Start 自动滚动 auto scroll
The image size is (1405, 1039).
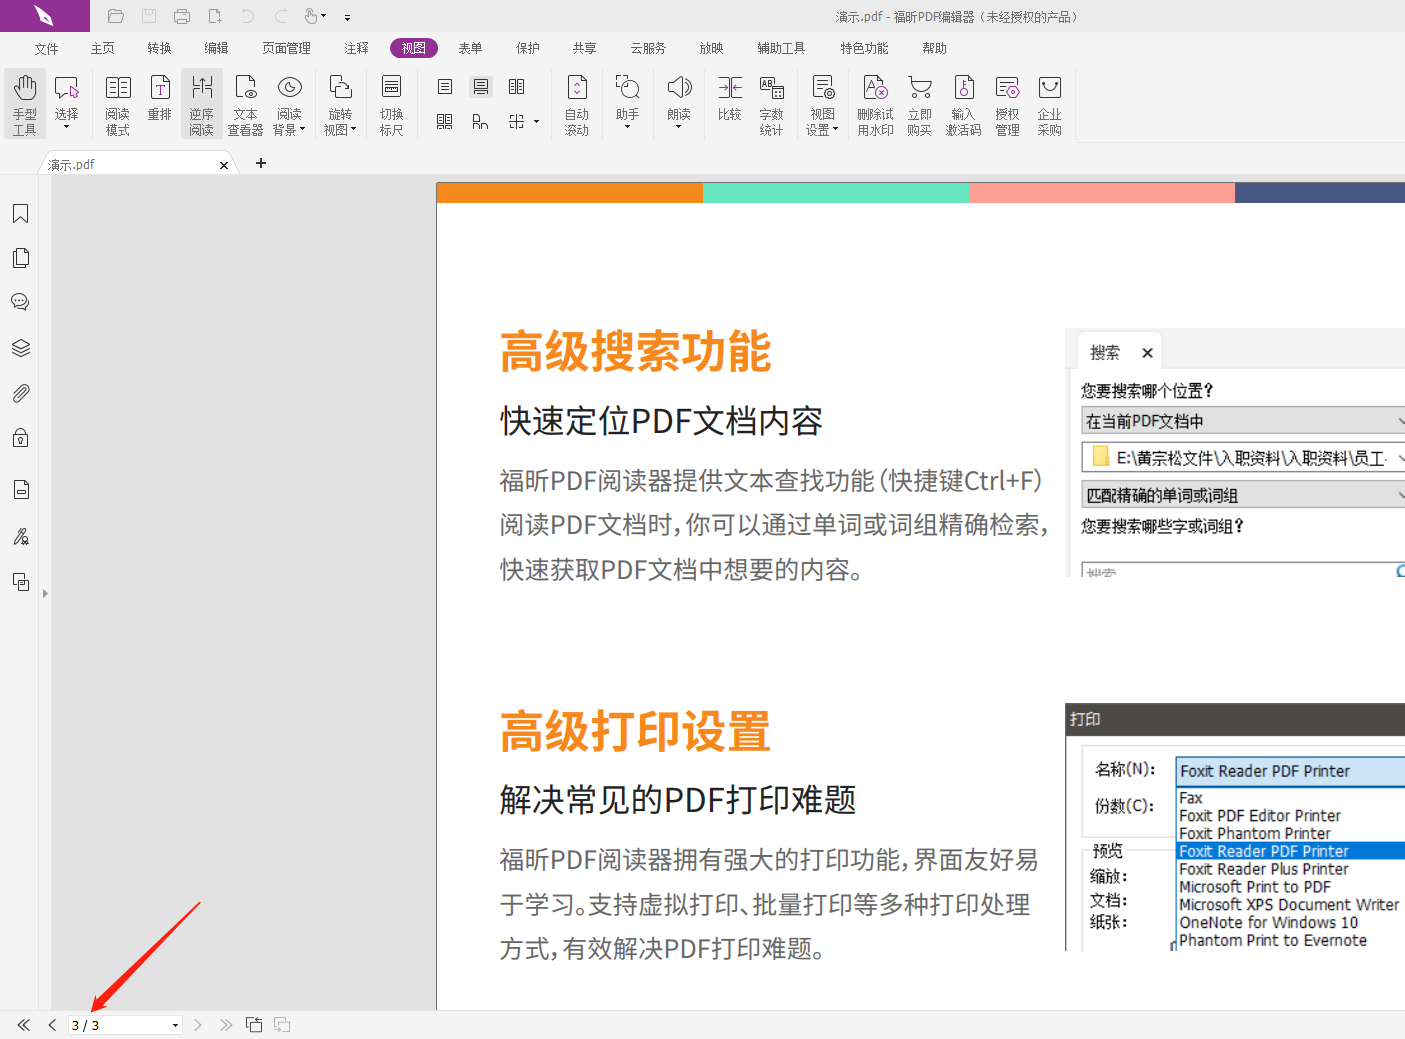click(x=577, y=104)
